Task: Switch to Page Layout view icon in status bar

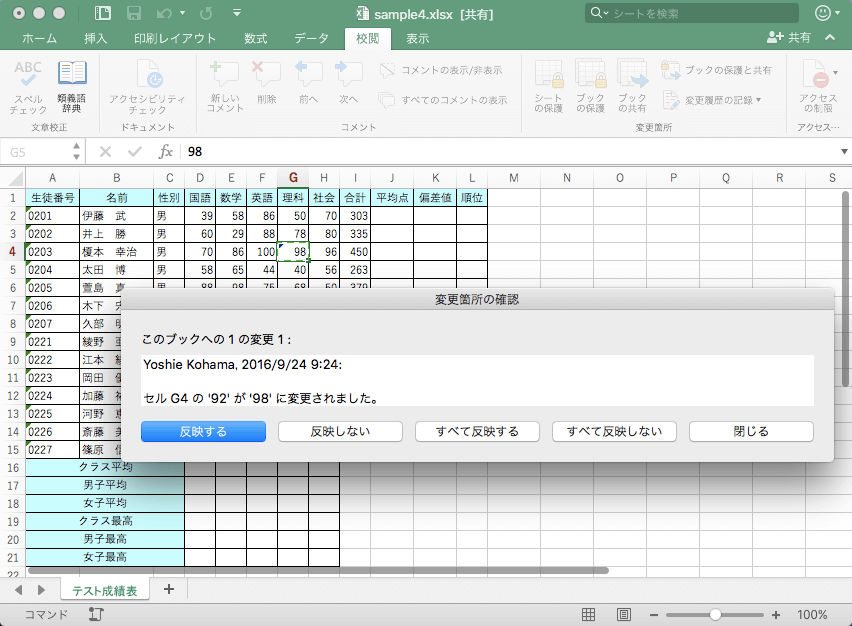Action: point(624,615)
